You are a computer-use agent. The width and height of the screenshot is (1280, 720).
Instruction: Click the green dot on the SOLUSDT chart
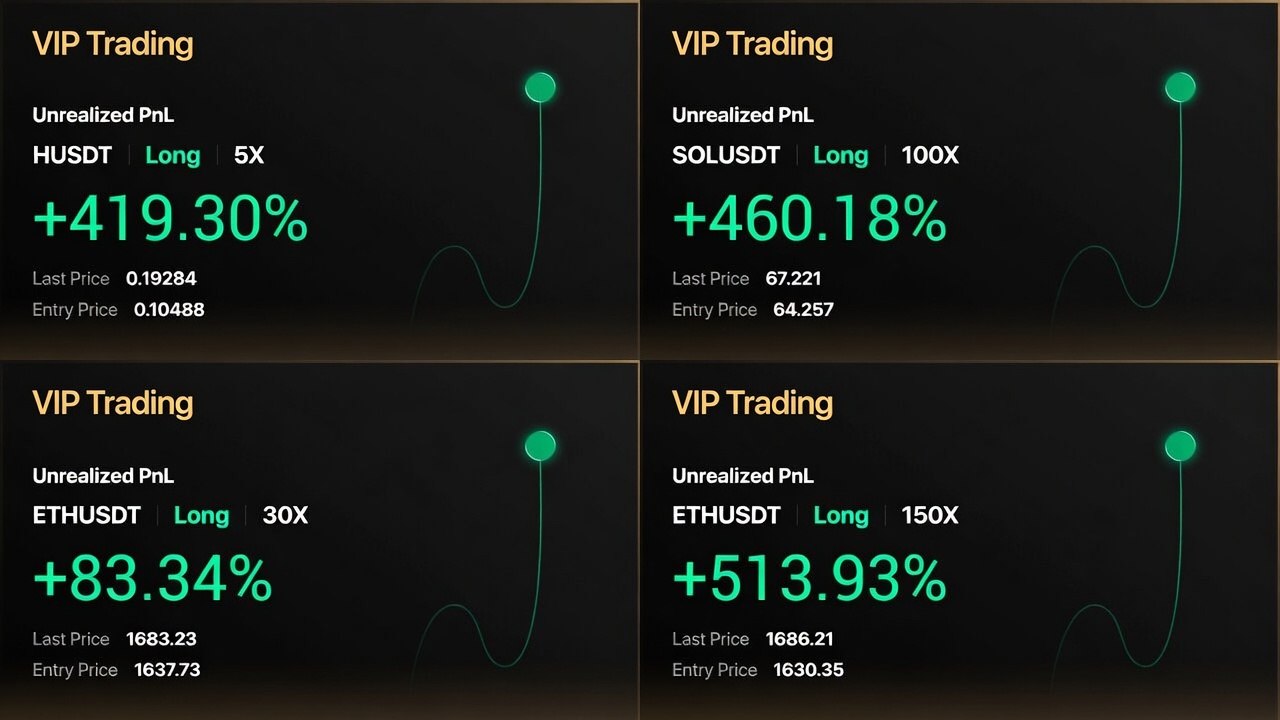1180,88
